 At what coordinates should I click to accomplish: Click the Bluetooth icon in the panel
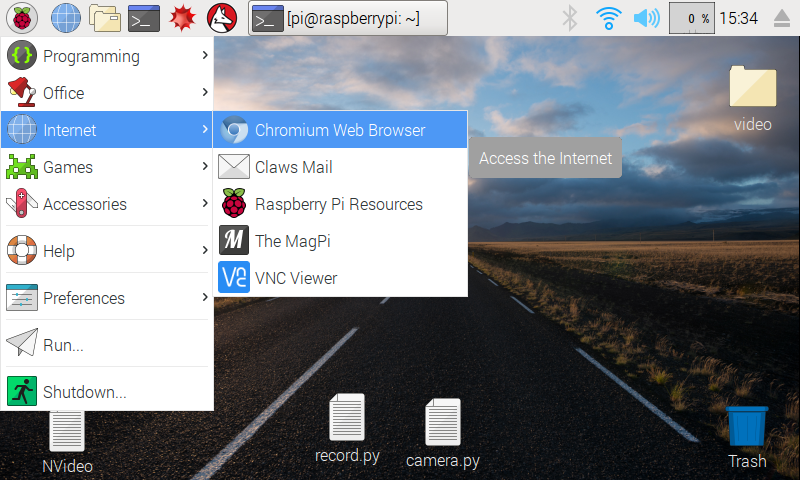(569, 18)
